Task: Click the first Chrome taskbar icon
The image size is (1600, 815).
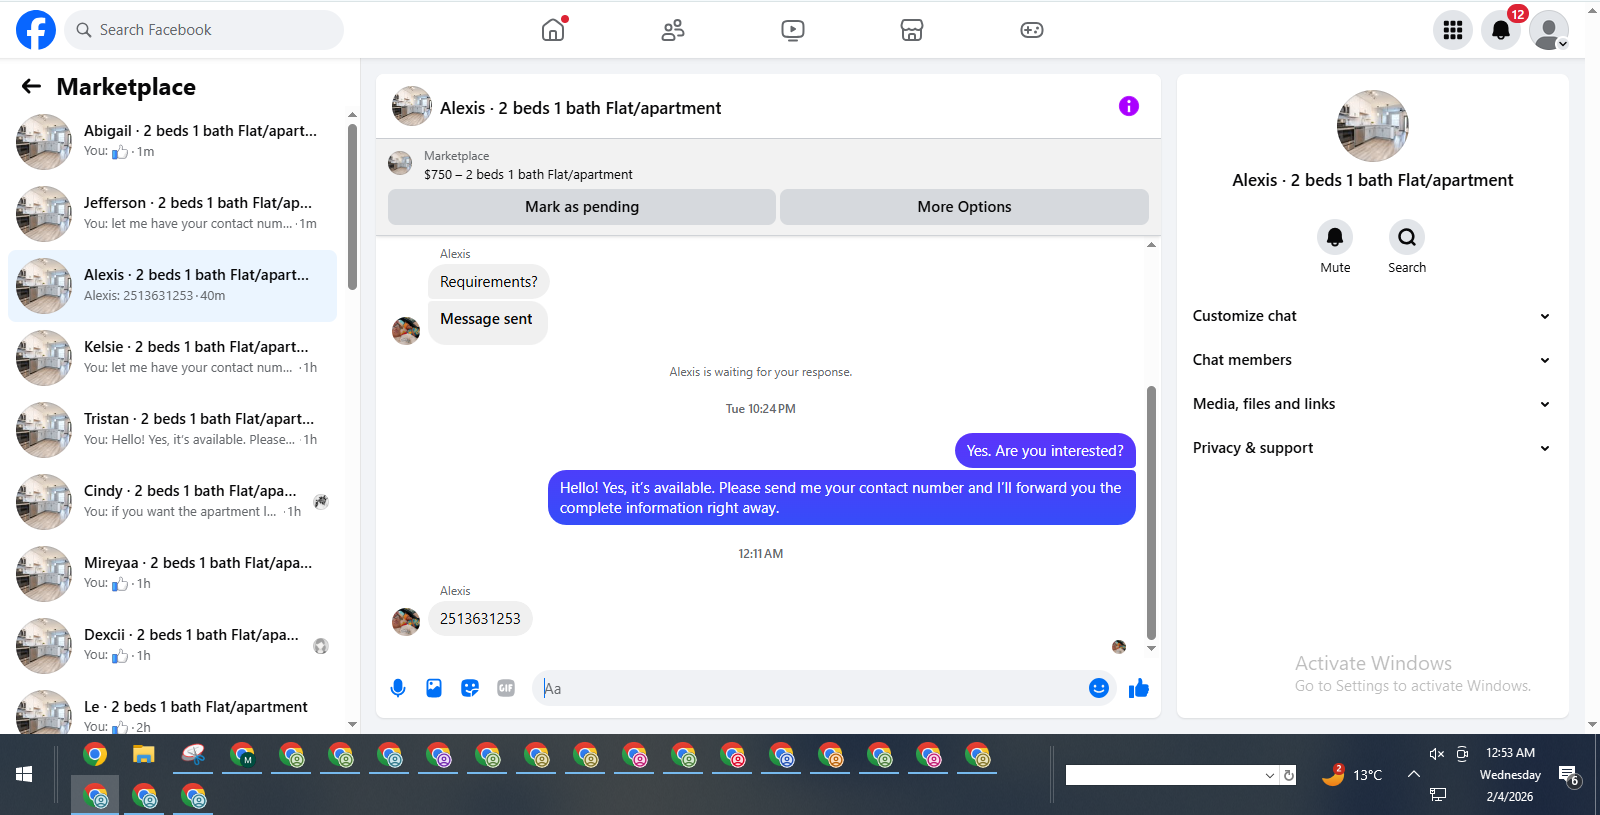Action: pos(95,755)
